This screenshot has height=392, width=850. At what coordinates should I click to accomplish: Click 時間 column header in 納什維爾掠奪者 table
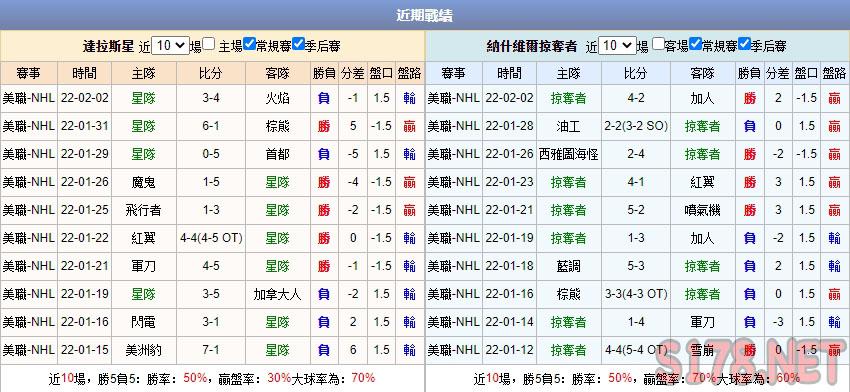pos(509,73)
